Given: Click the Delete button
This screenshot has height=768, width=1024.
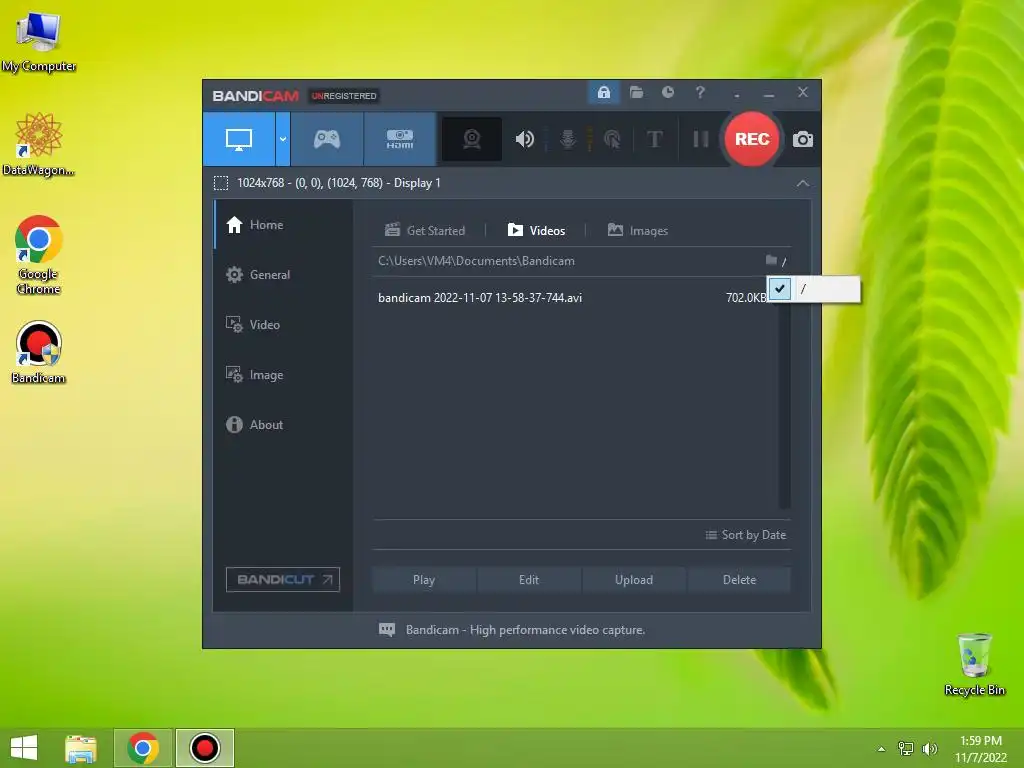Looking at the screenshot, I should click(x=739, y=580).
